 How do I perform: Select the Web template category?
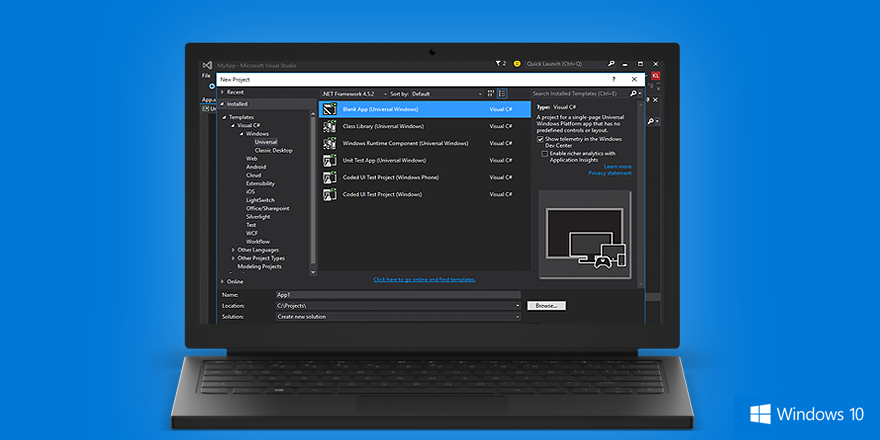(x=251, y=159)
